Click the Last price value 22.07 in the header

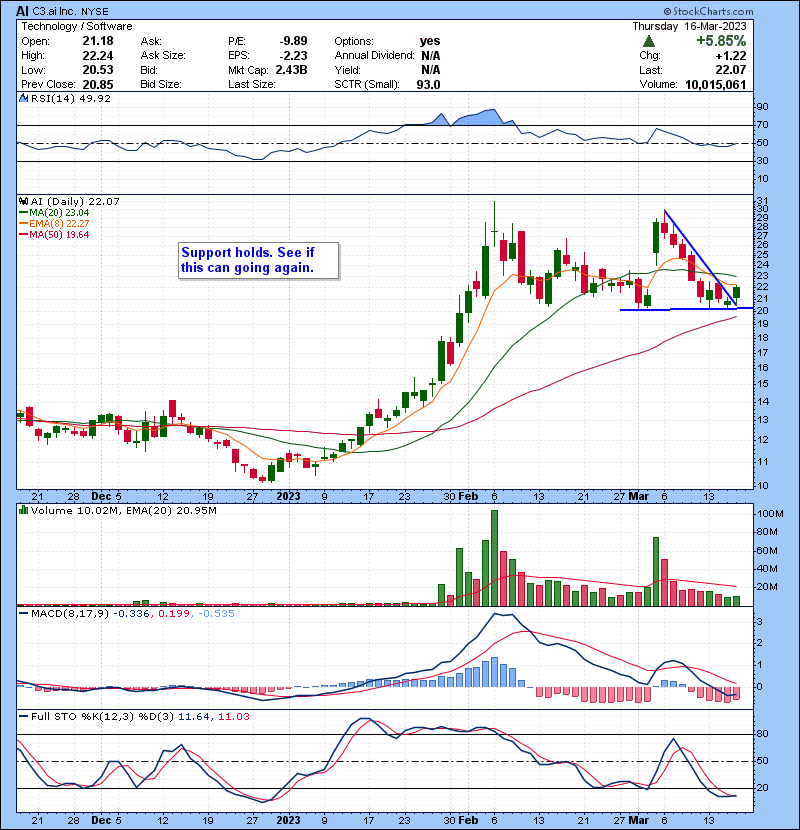tap(731, 70)
